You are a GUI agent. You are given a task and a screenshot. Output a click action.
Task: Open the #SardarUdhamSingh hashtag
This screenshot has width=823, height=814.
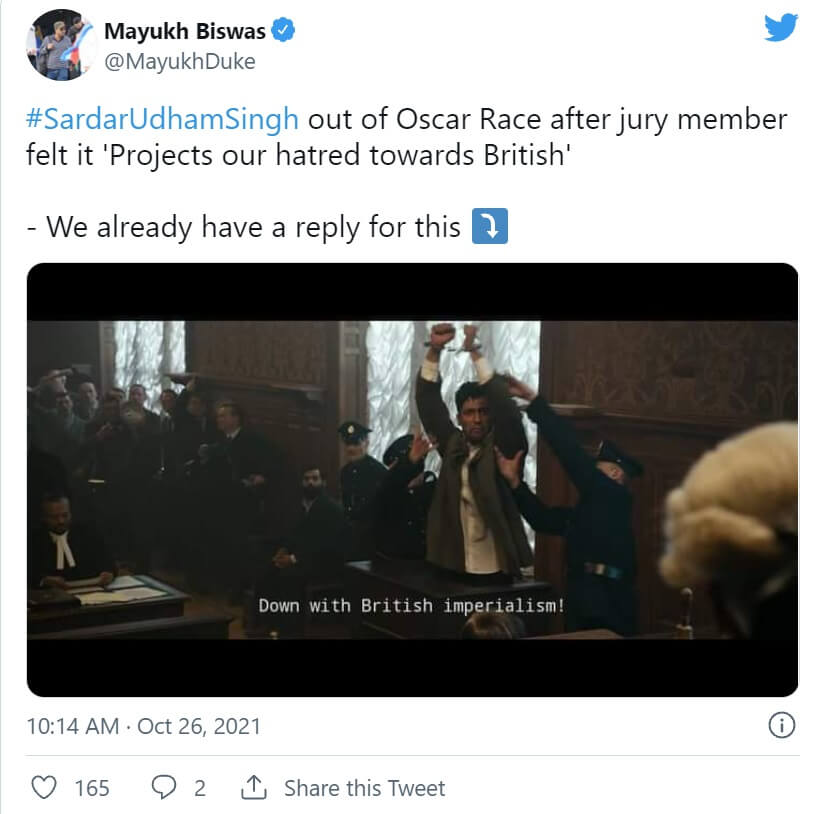click(x=162, y=119)
